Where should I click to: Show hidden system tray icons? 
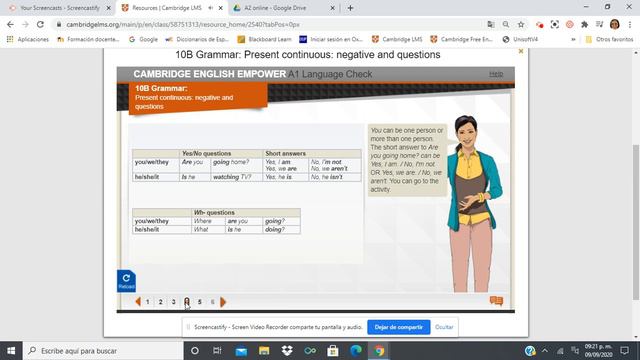point(545,351)
